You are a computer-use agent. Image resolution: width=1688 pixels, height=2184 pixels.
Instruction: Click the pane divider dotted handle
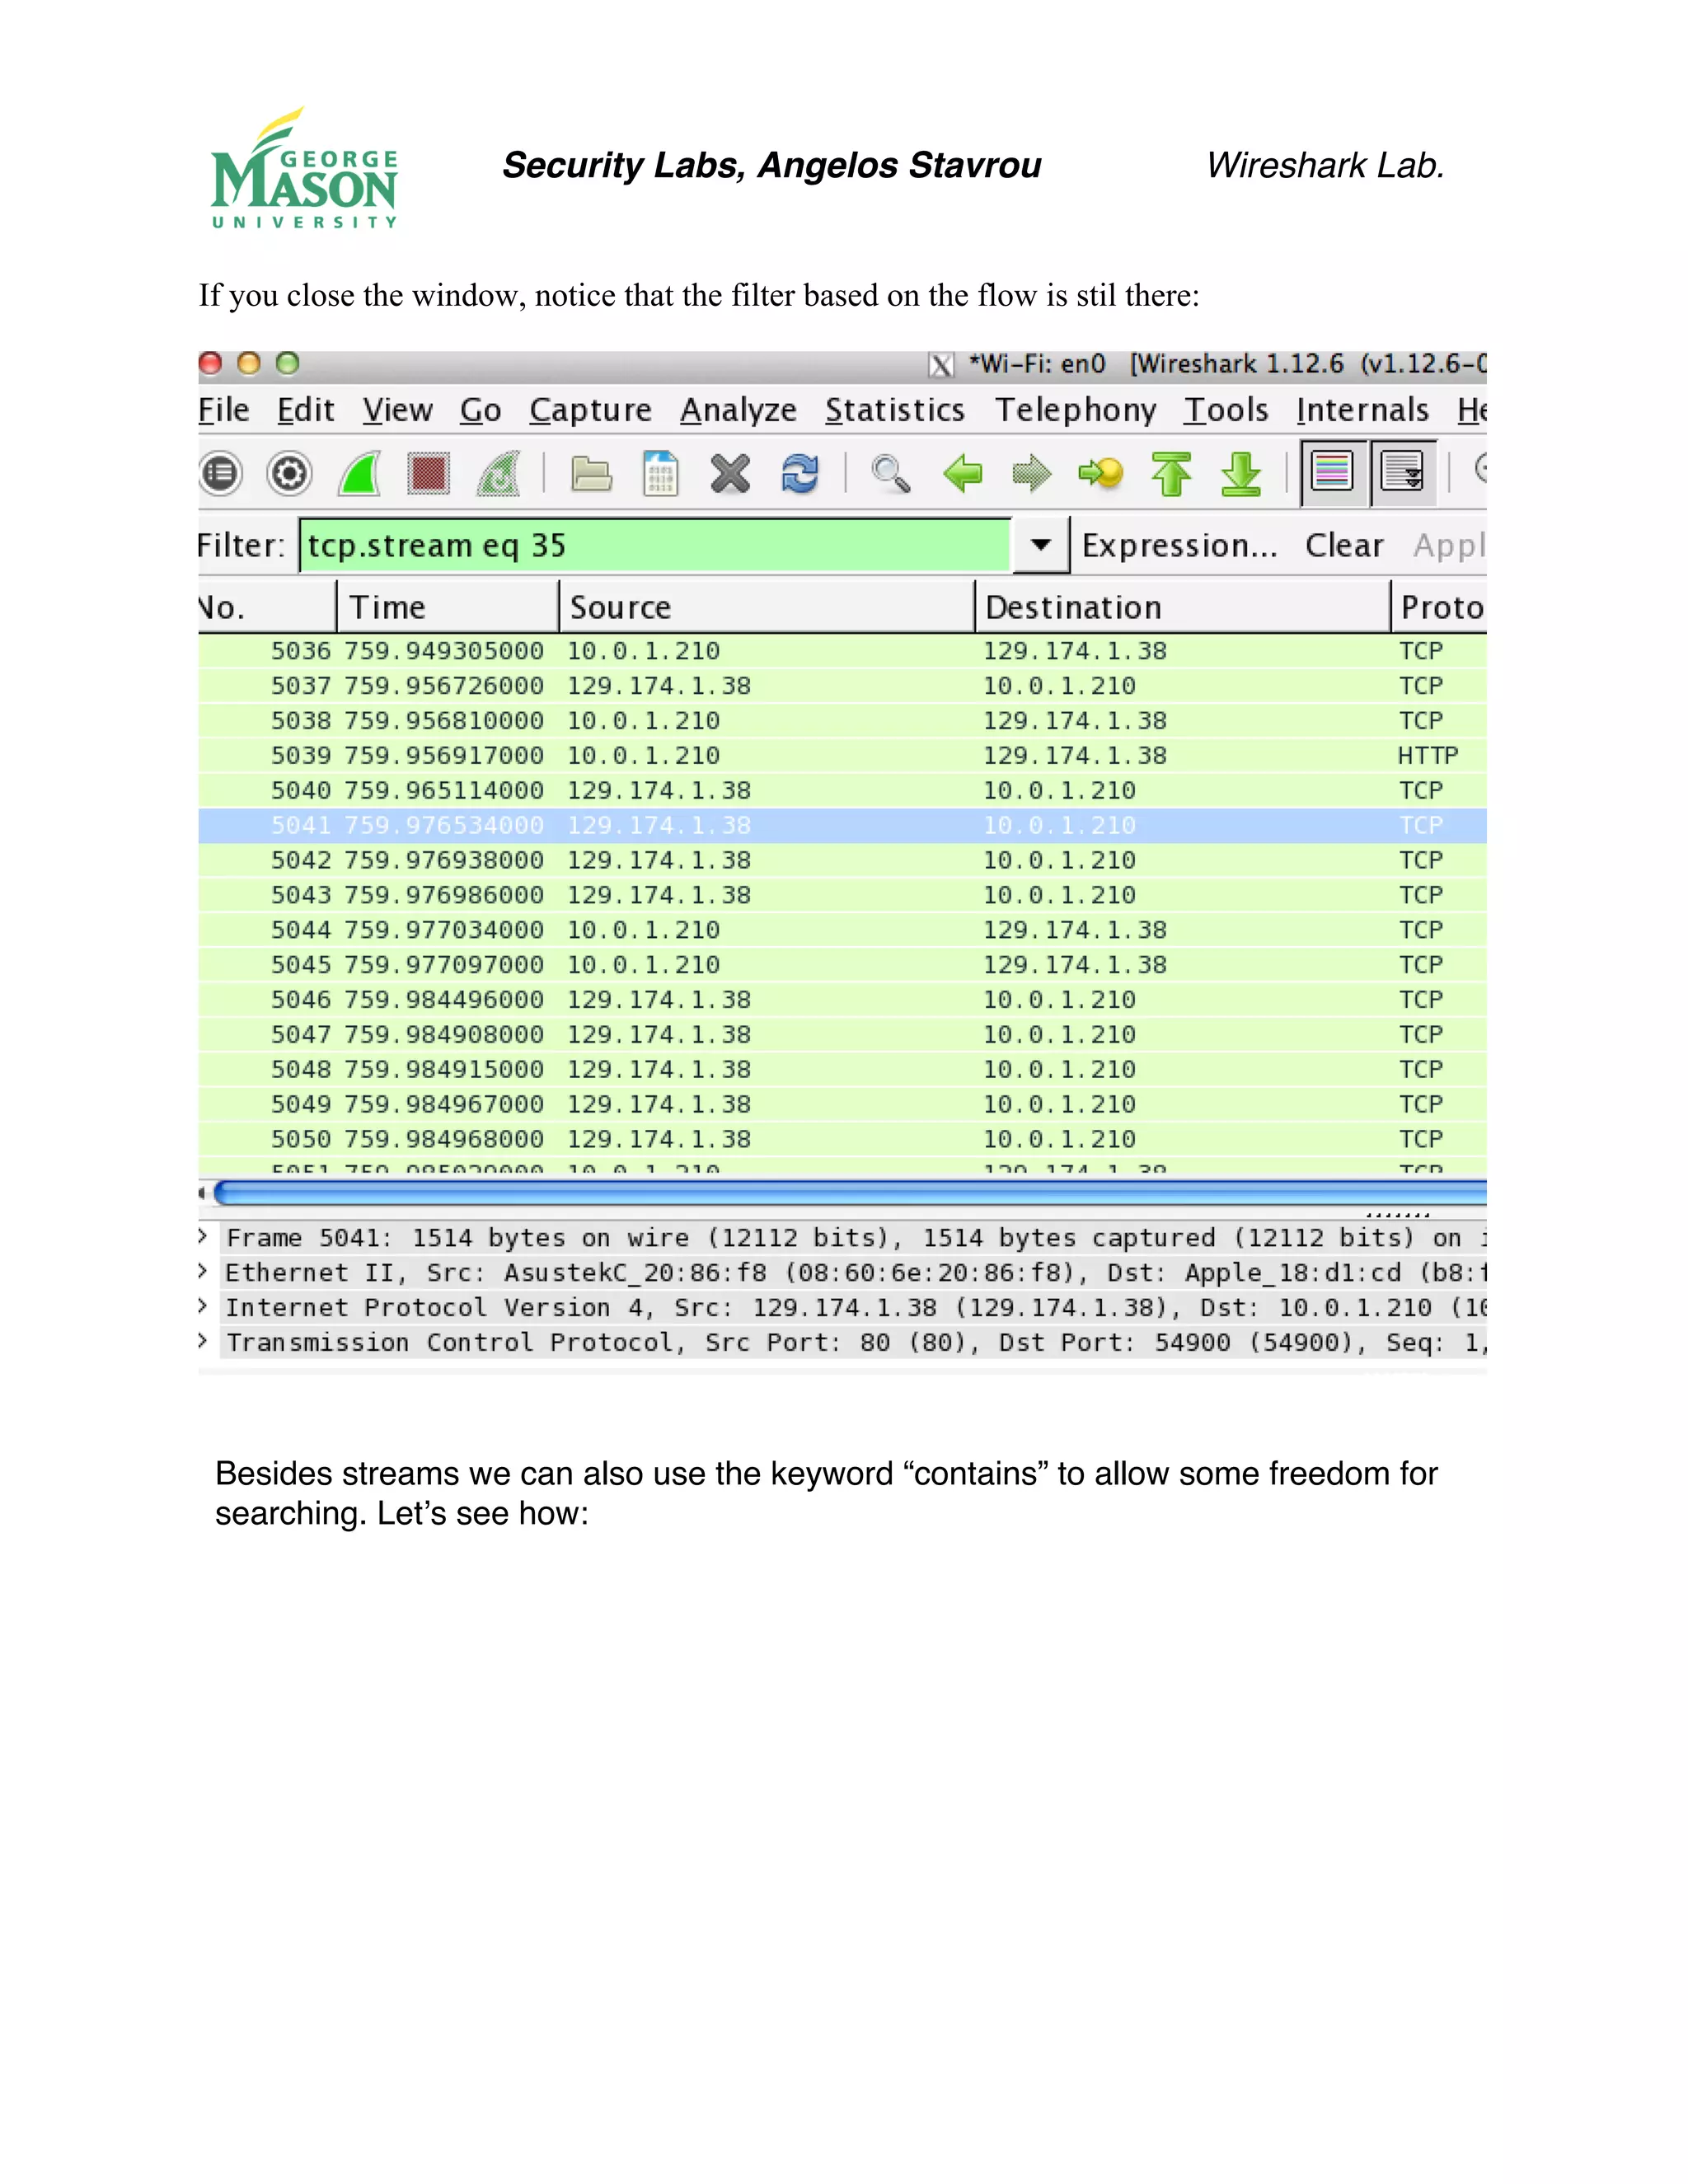click(1398, 1215)
